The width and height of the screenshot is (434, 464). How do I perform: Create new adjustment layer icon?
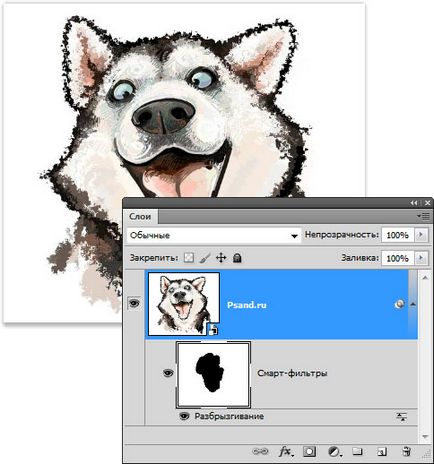point(334,452)
